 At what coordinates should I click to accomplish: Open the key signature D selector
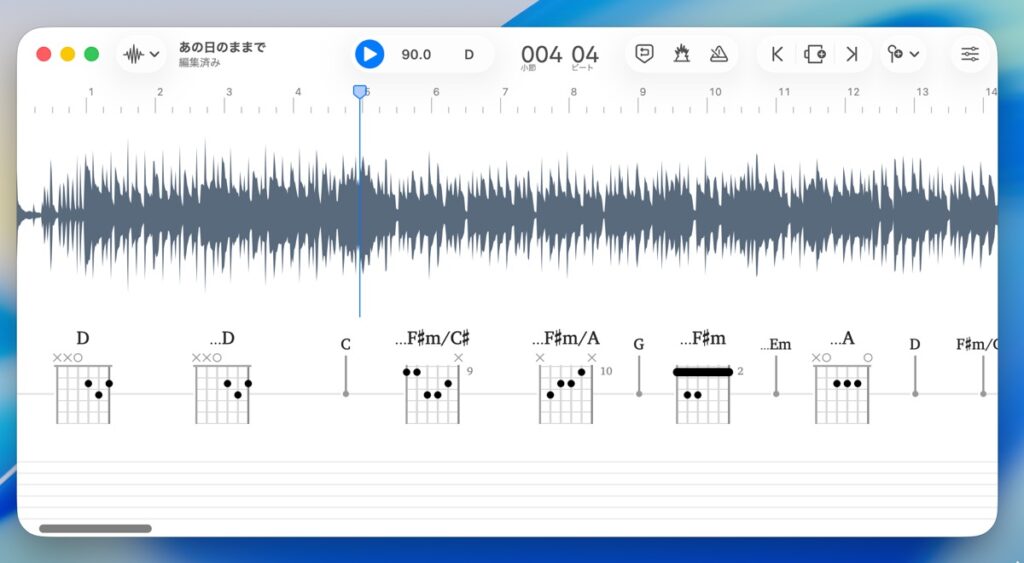(x=469, y=54)
